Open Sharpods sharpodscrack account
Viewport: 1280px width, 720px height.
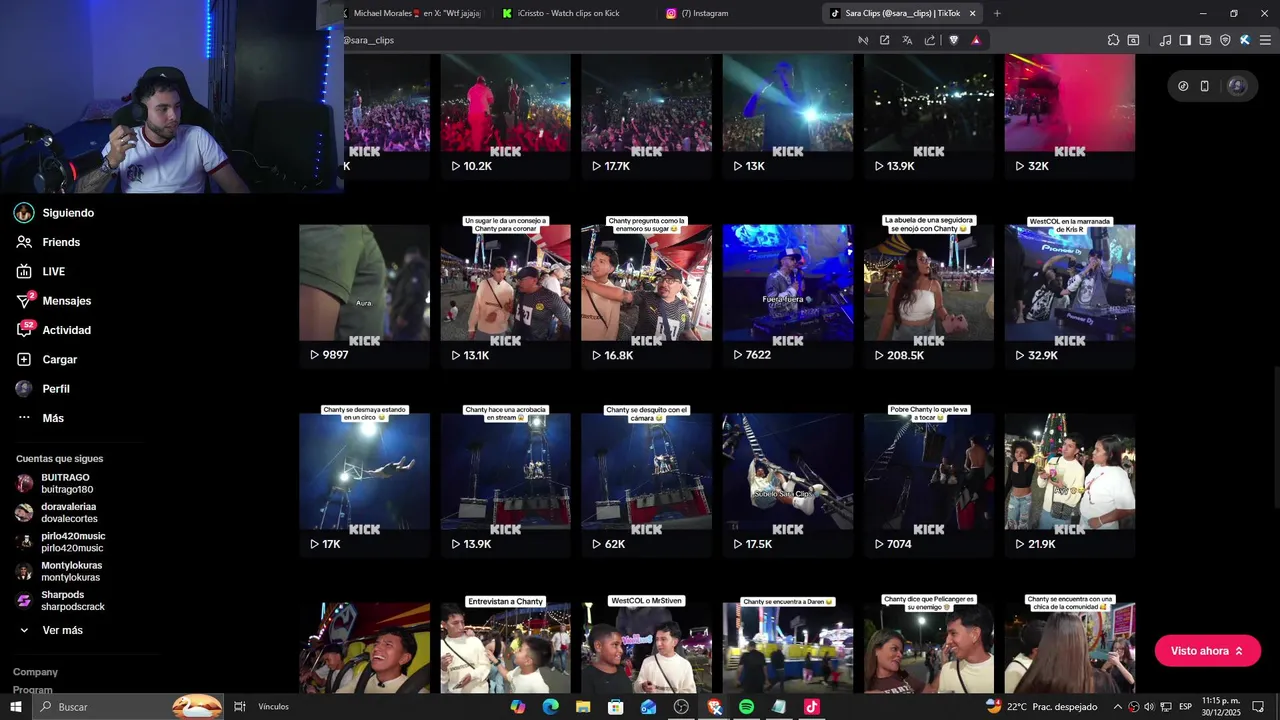click(x=61, y=600)
